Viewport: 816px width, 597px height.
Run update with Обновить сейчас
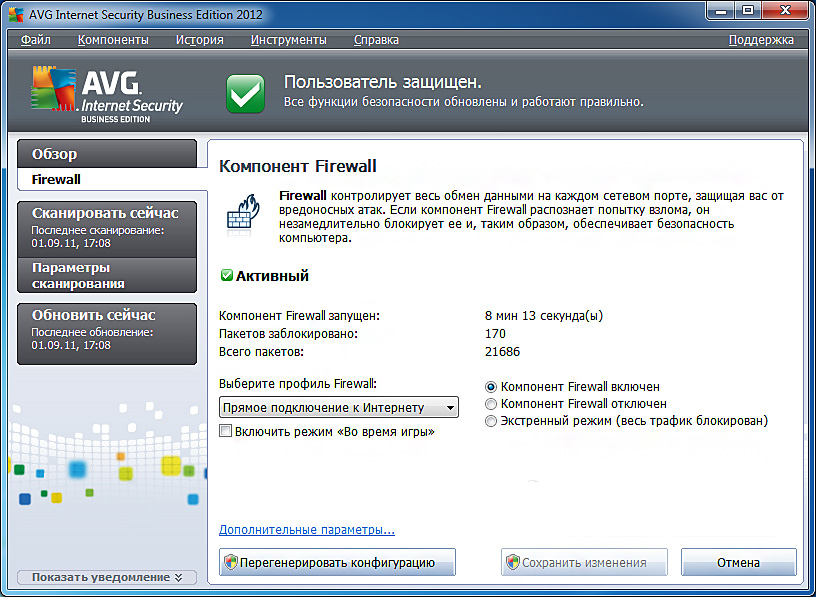[107, 334]
